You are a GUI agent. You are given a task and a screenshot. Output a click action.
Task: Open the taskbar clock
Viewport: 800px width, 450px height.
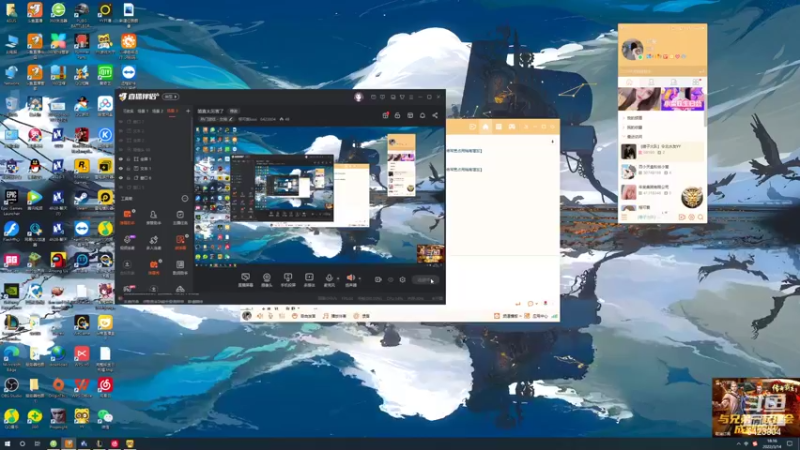(x=772, y=443)
